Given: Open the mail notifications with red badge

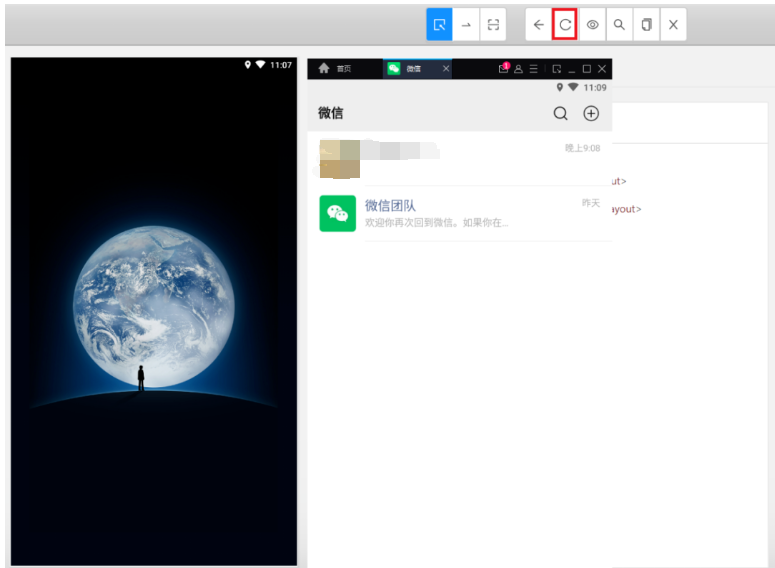Looking at the screenshot, I should point(504,68).
